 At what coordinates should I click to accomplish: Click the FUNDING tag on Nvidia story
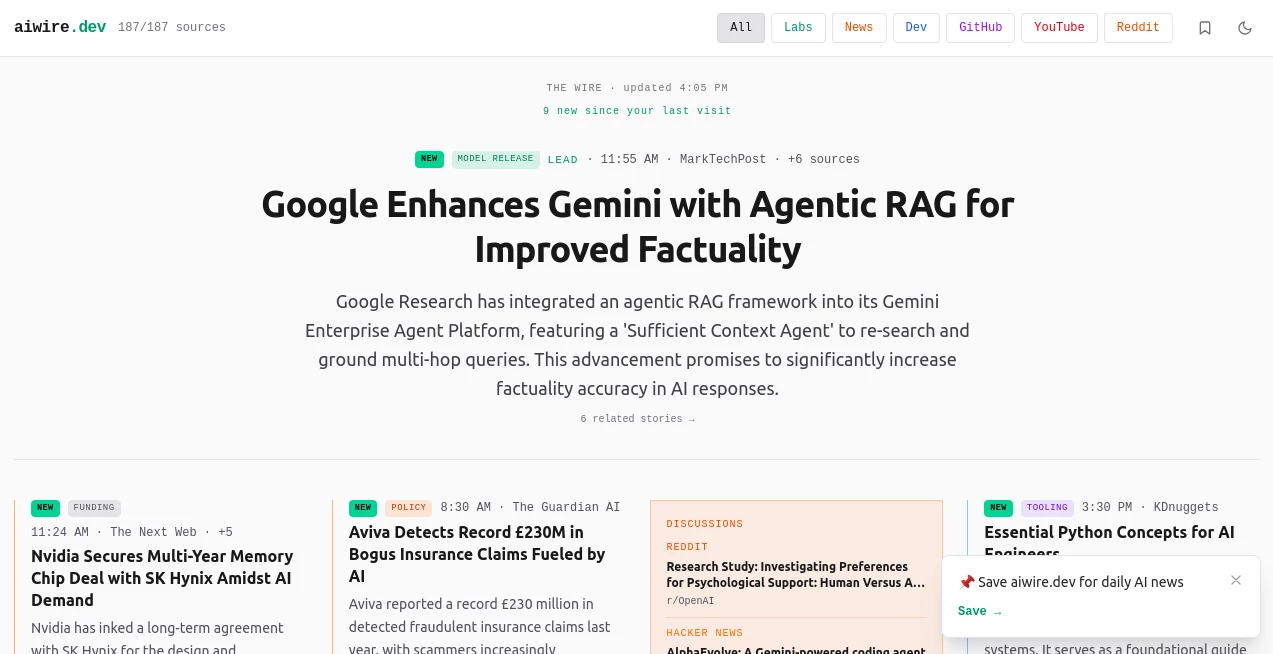tap(94, 508)
